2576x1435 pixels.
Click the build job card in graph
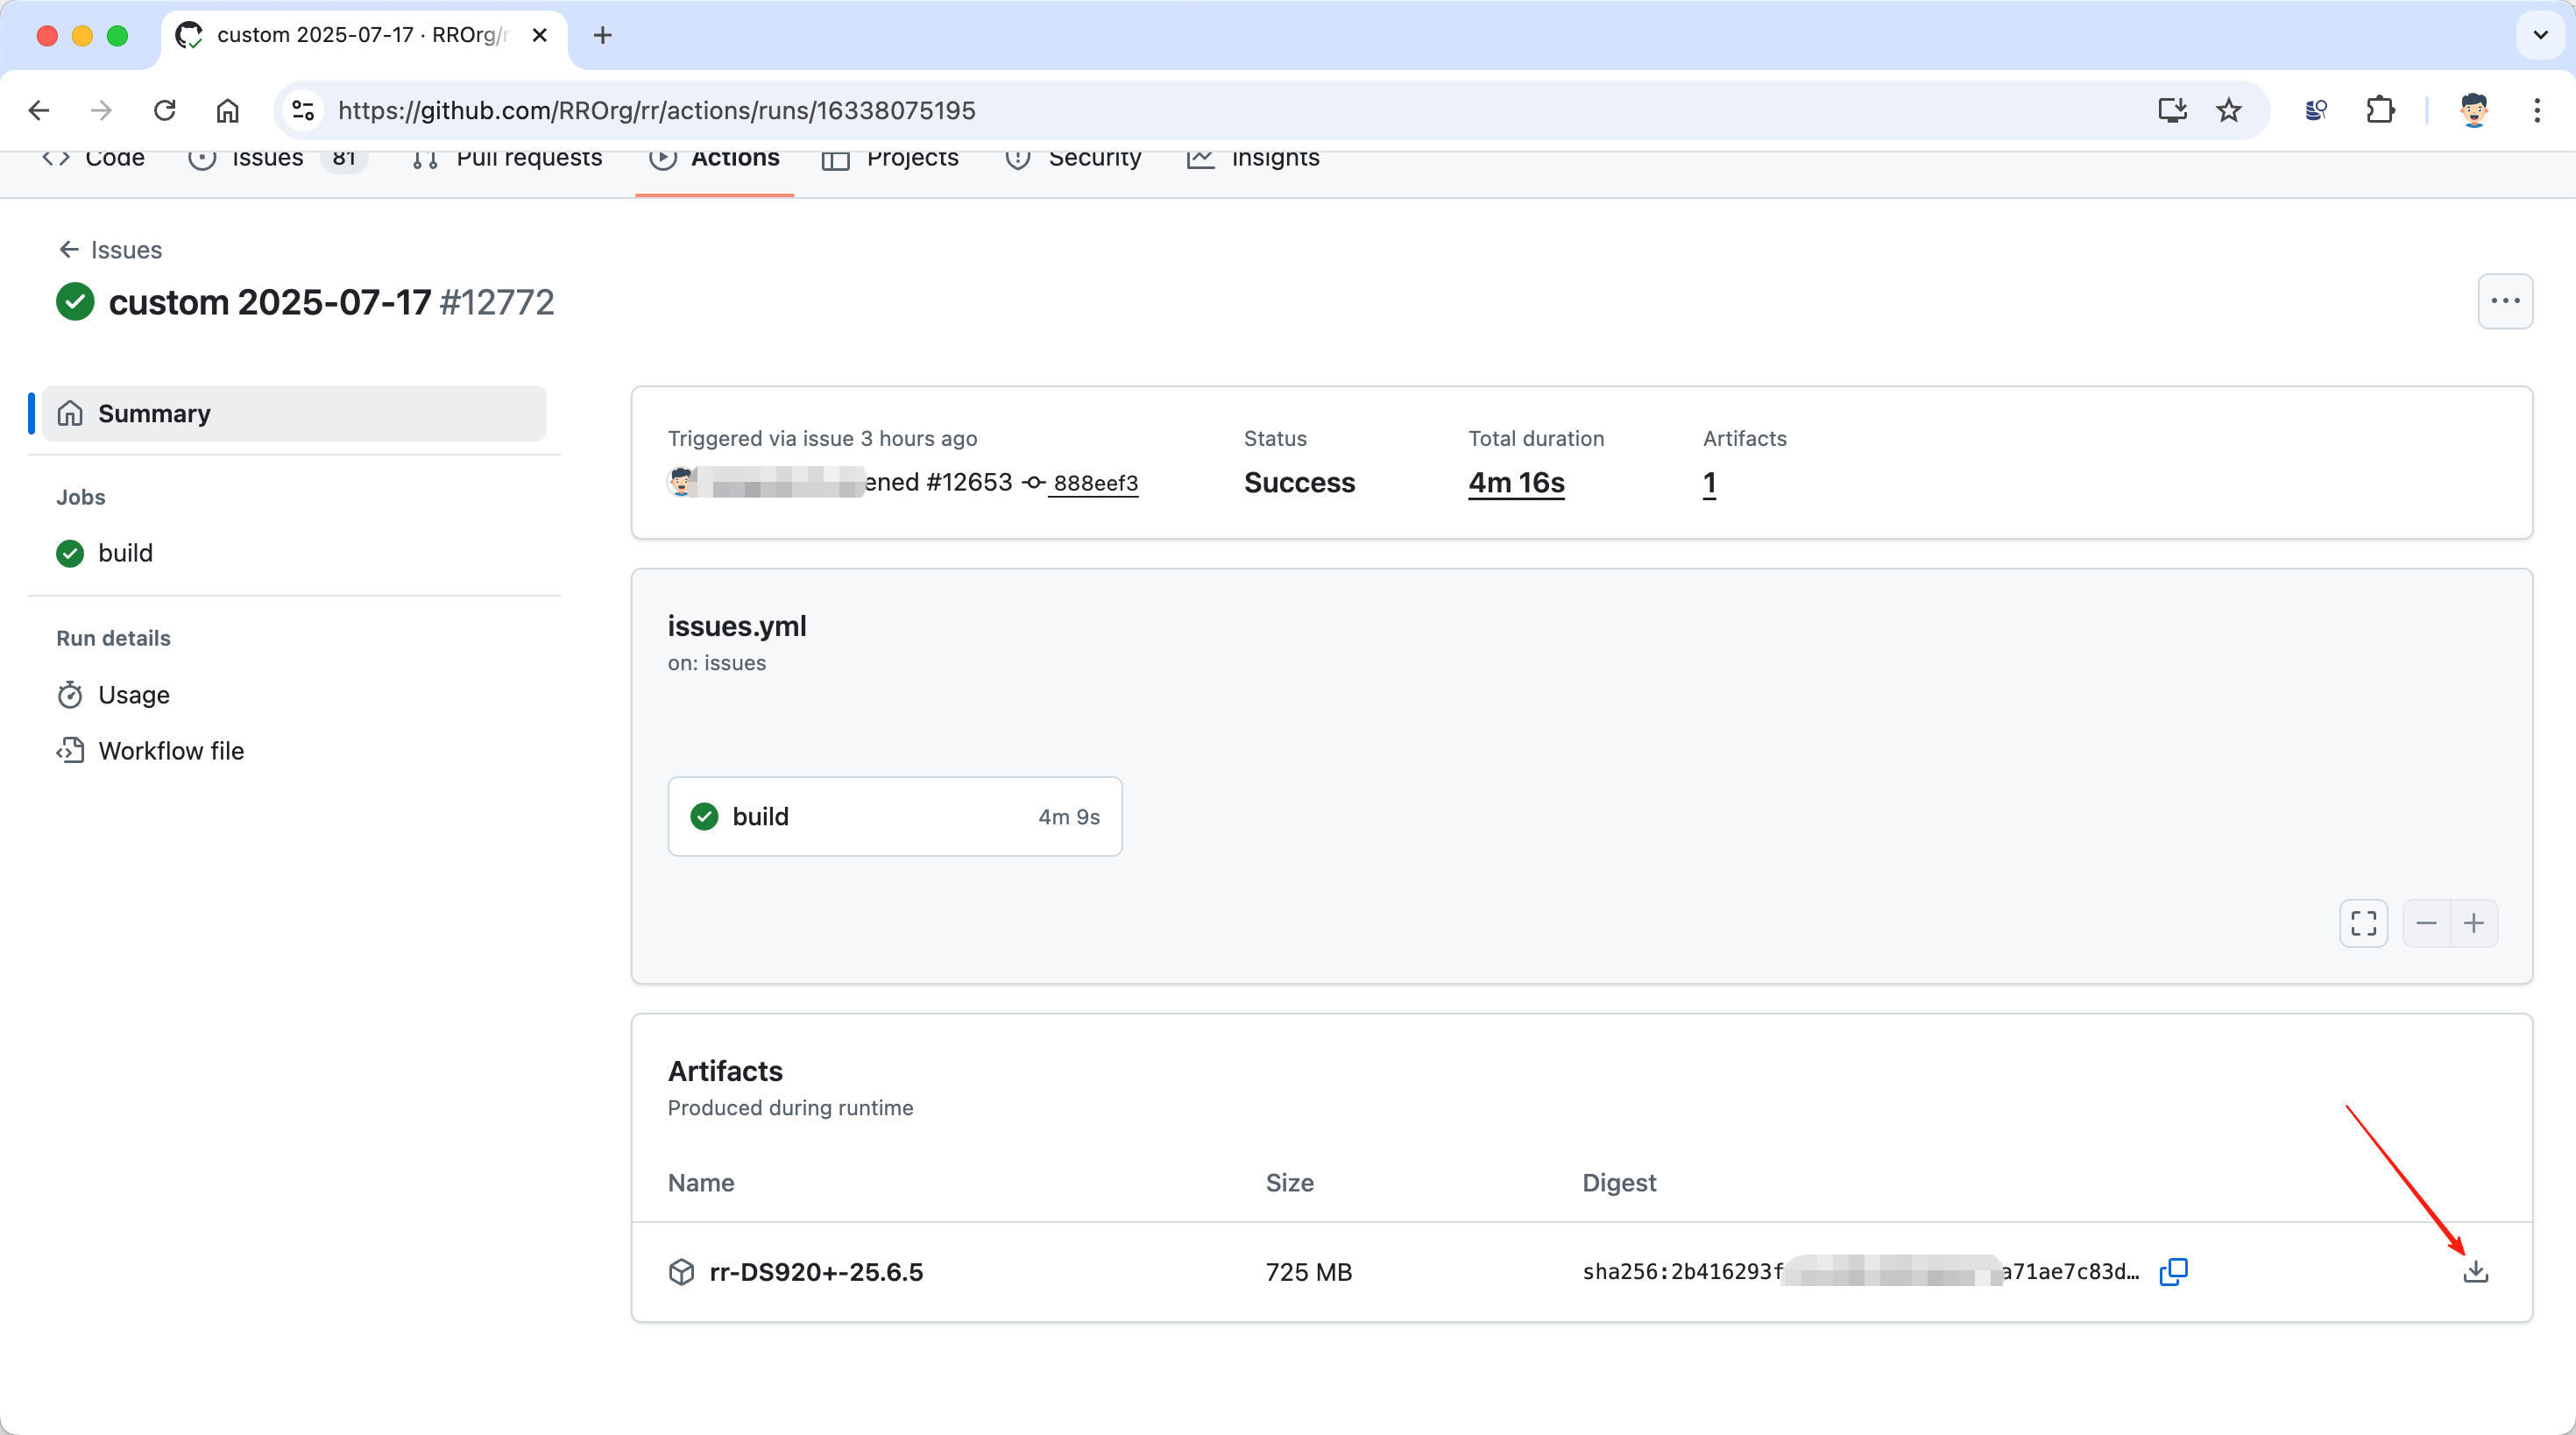[895, 816]
